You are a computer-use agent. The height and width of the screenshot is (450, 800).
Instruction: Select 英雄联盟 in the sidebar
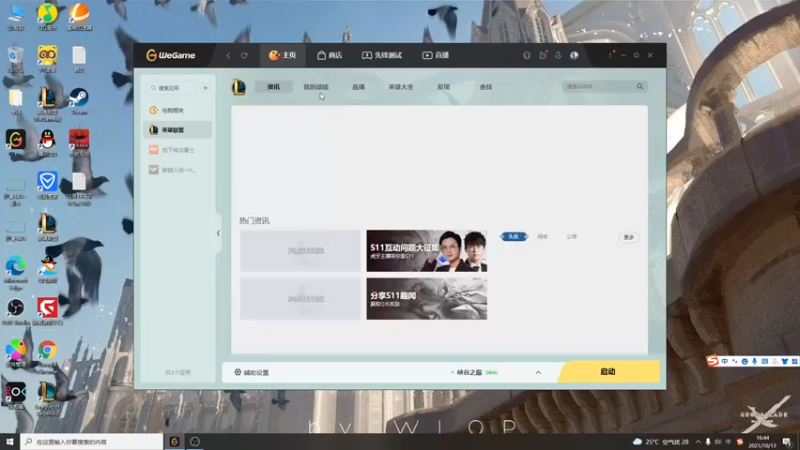177,130
